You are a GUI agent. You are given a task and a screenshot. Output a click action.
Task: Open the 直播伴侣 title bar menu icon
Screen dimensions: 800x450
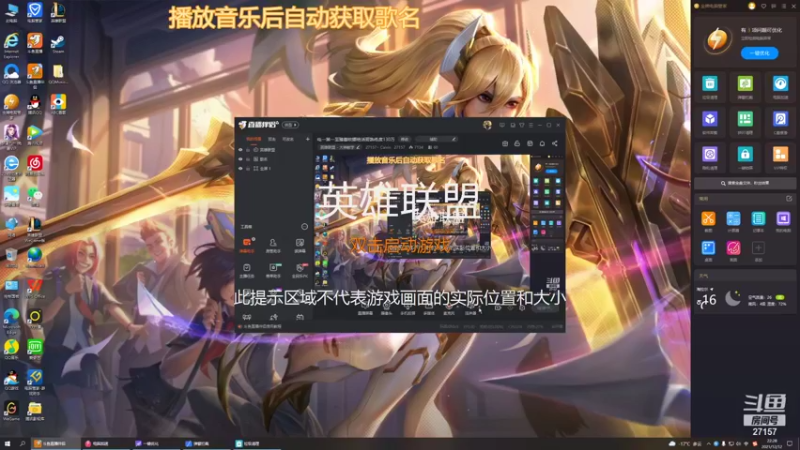pyautogui.click(x=531, y=125)
